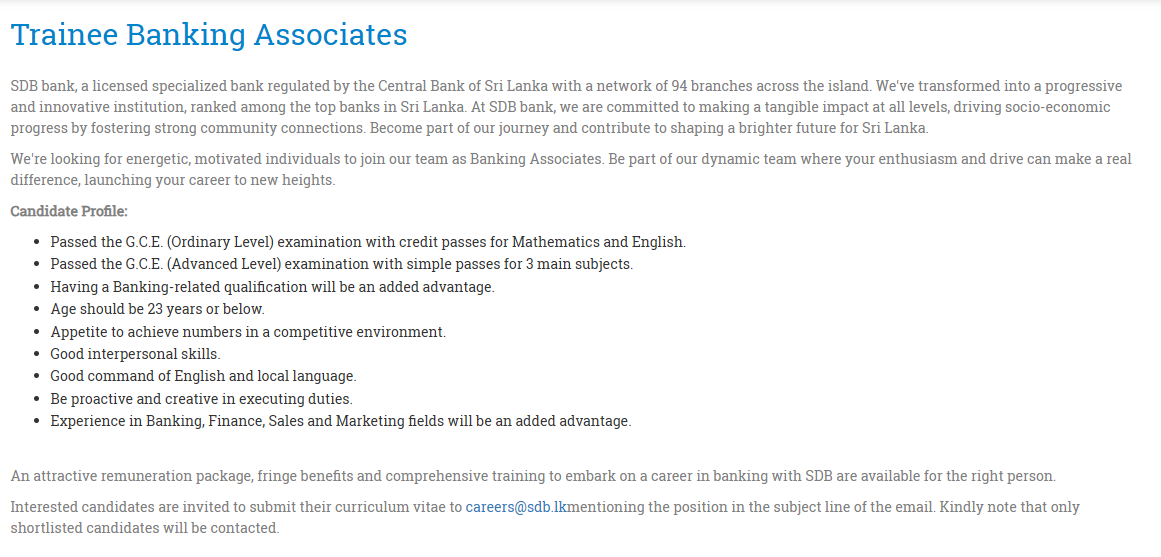This screenshot has width=1161, height=557.
Task: Click the 'shortlisted candidates will be contacted' text
Action: tap(145, 528)
